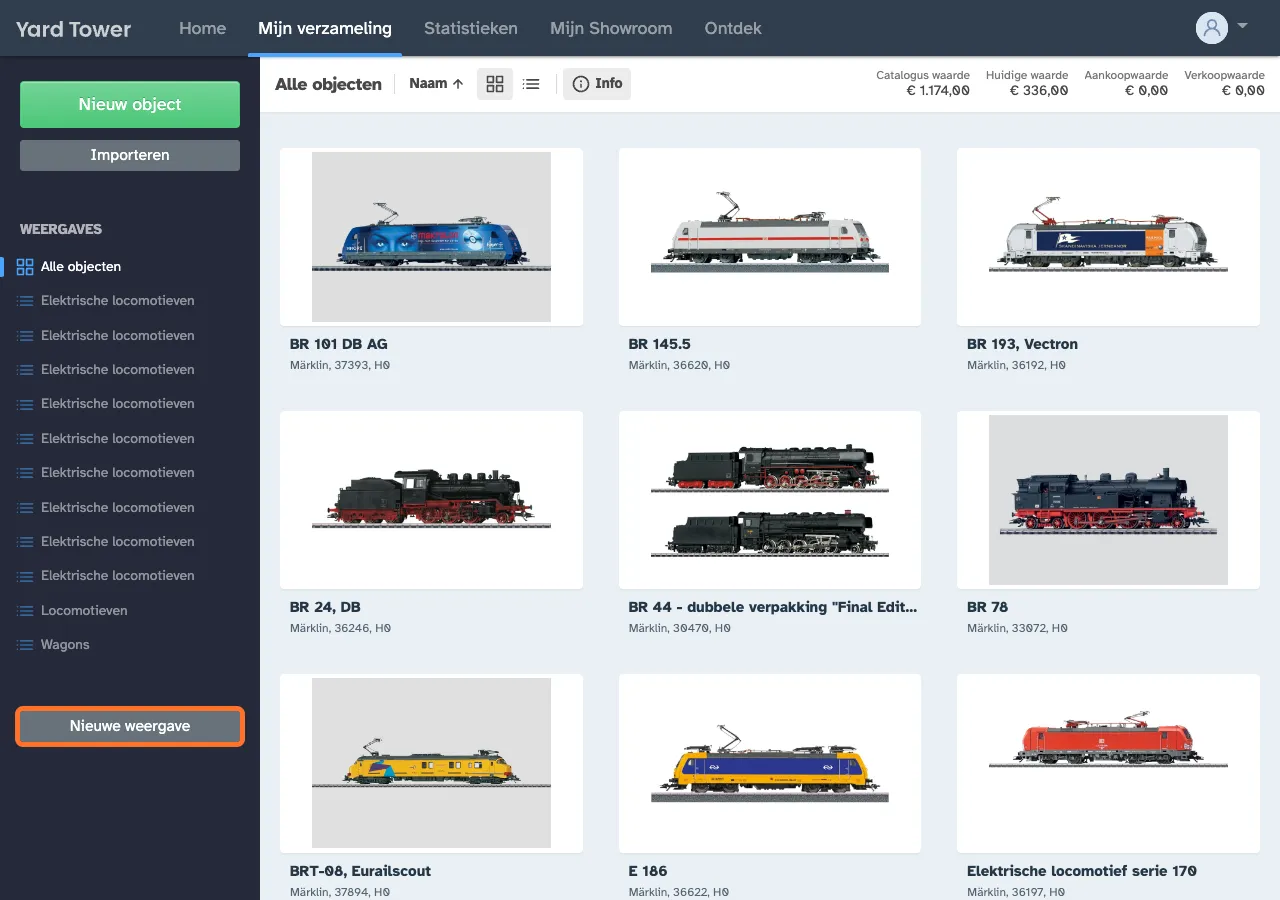Open Mijn verzameling tab

coord(325,28)
